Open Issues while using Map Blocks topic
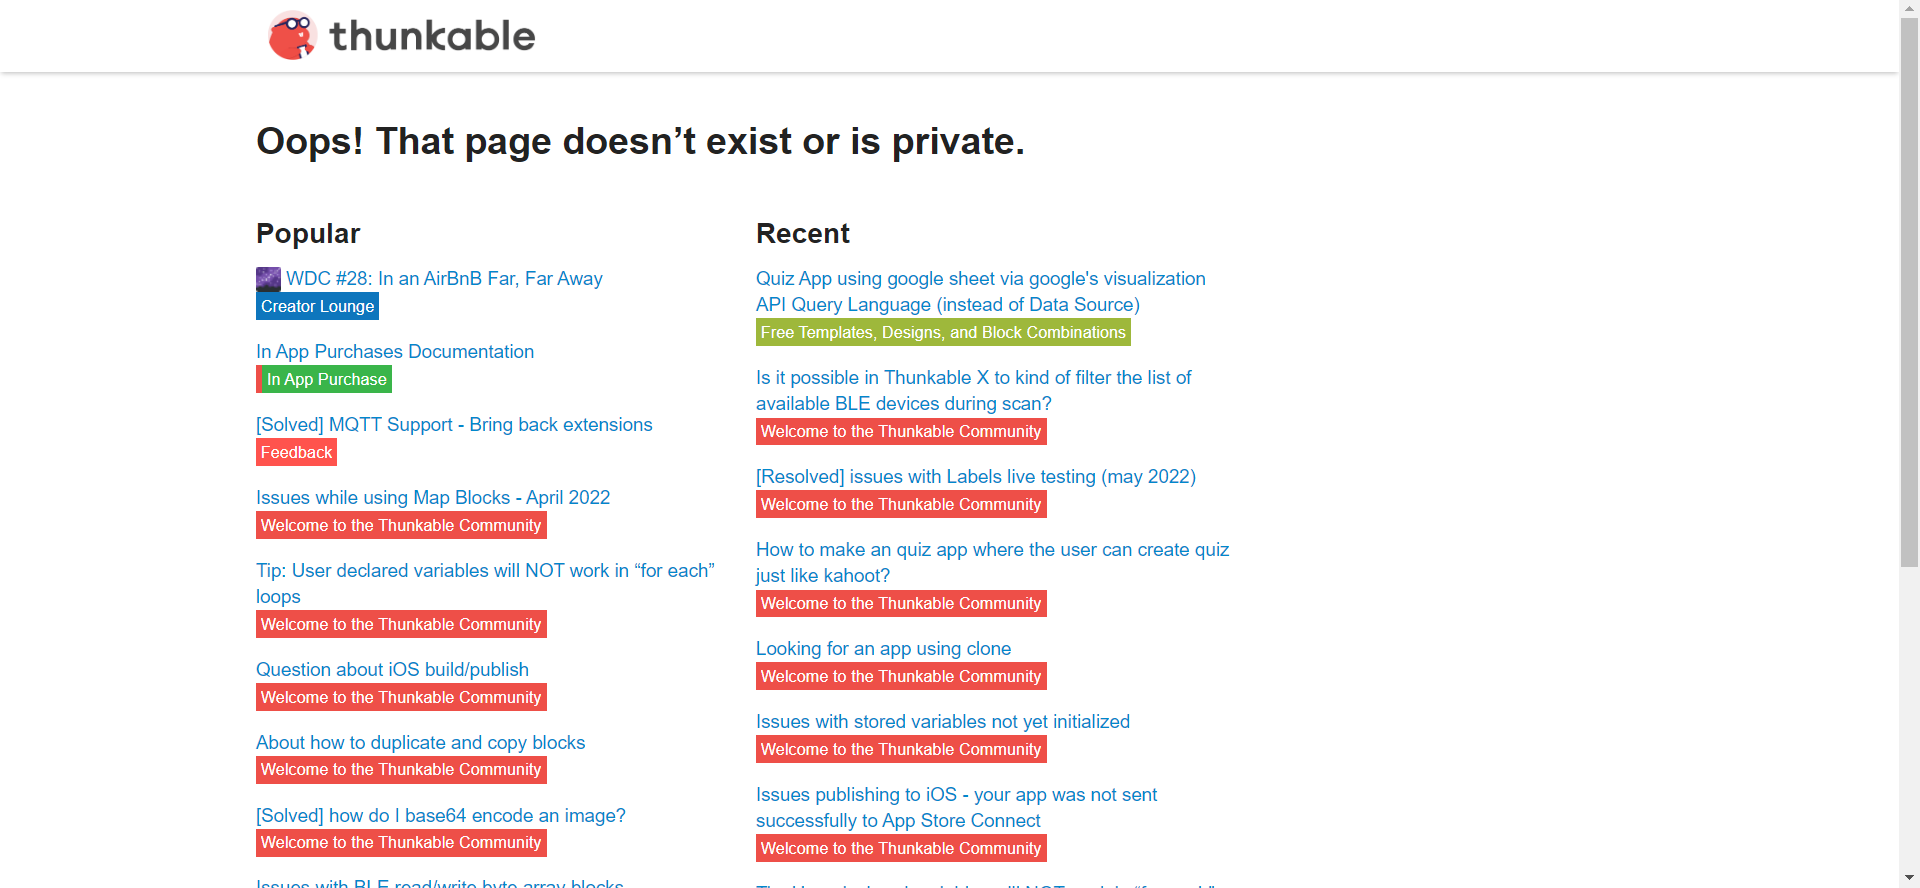This screenshot has height=888, width=1920. (x=433, y=498)
